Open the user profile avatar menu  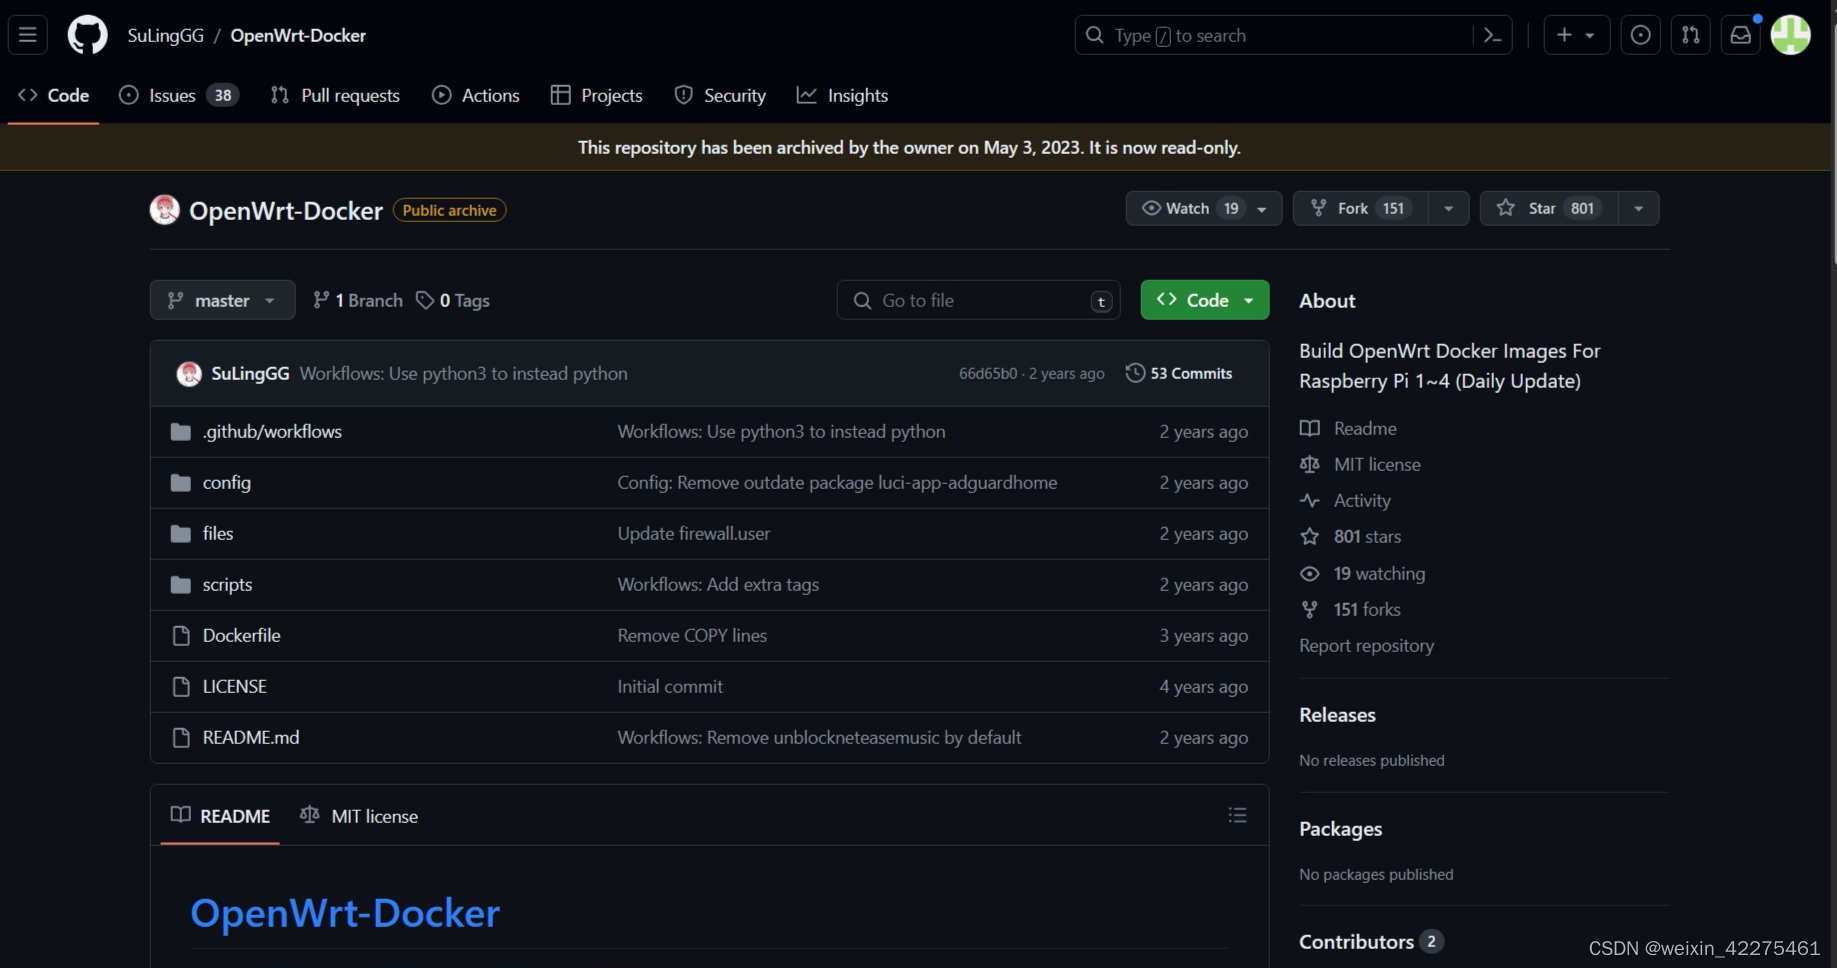point(1790,35)
